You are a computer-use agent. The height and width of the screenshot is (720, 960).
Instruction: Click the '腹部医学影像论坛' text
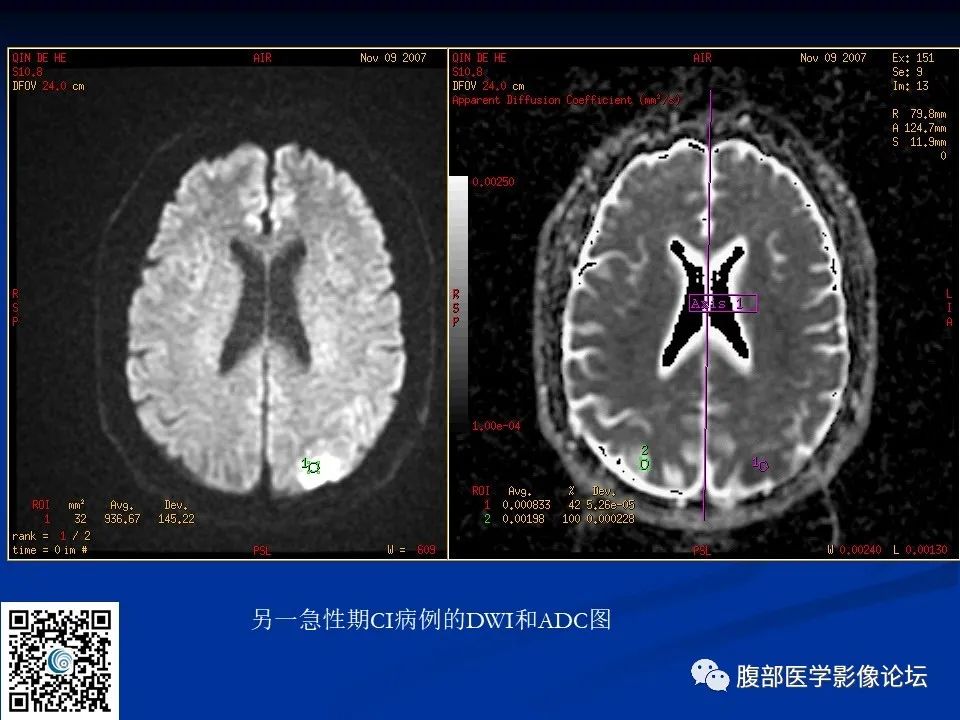coord(831,677)
